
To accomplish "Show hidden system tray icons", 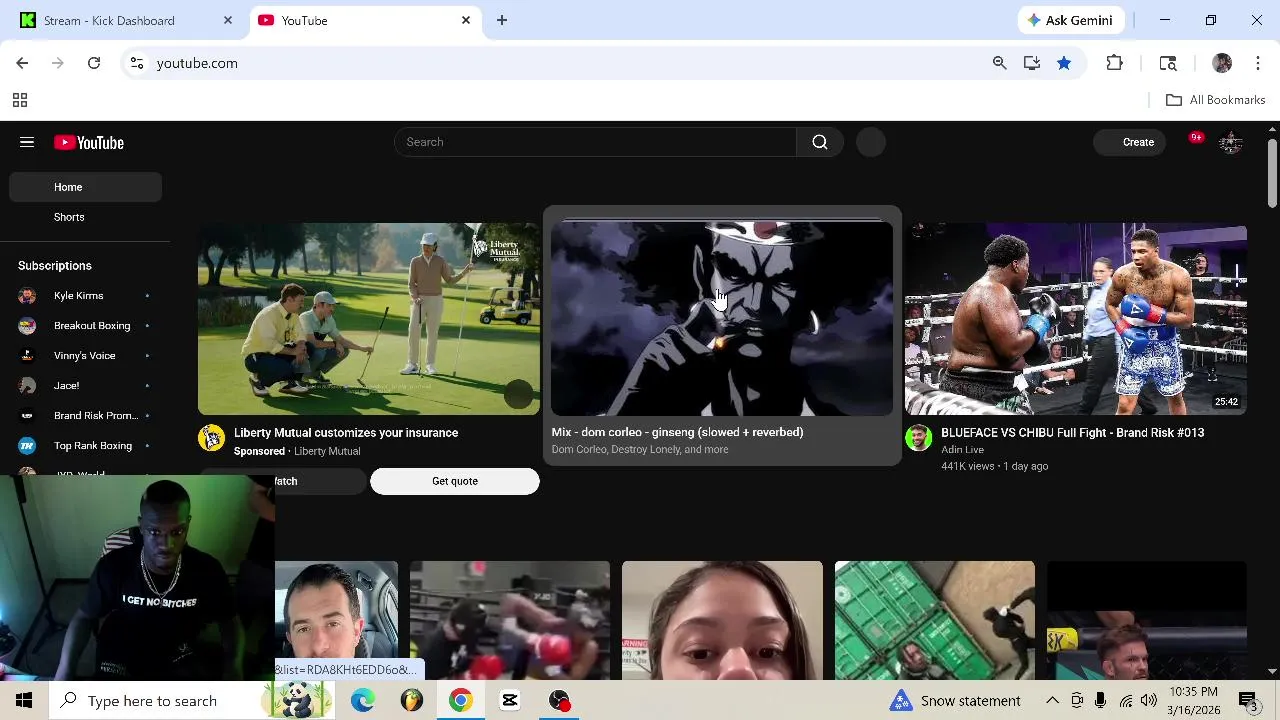I will pos(1052,701).
